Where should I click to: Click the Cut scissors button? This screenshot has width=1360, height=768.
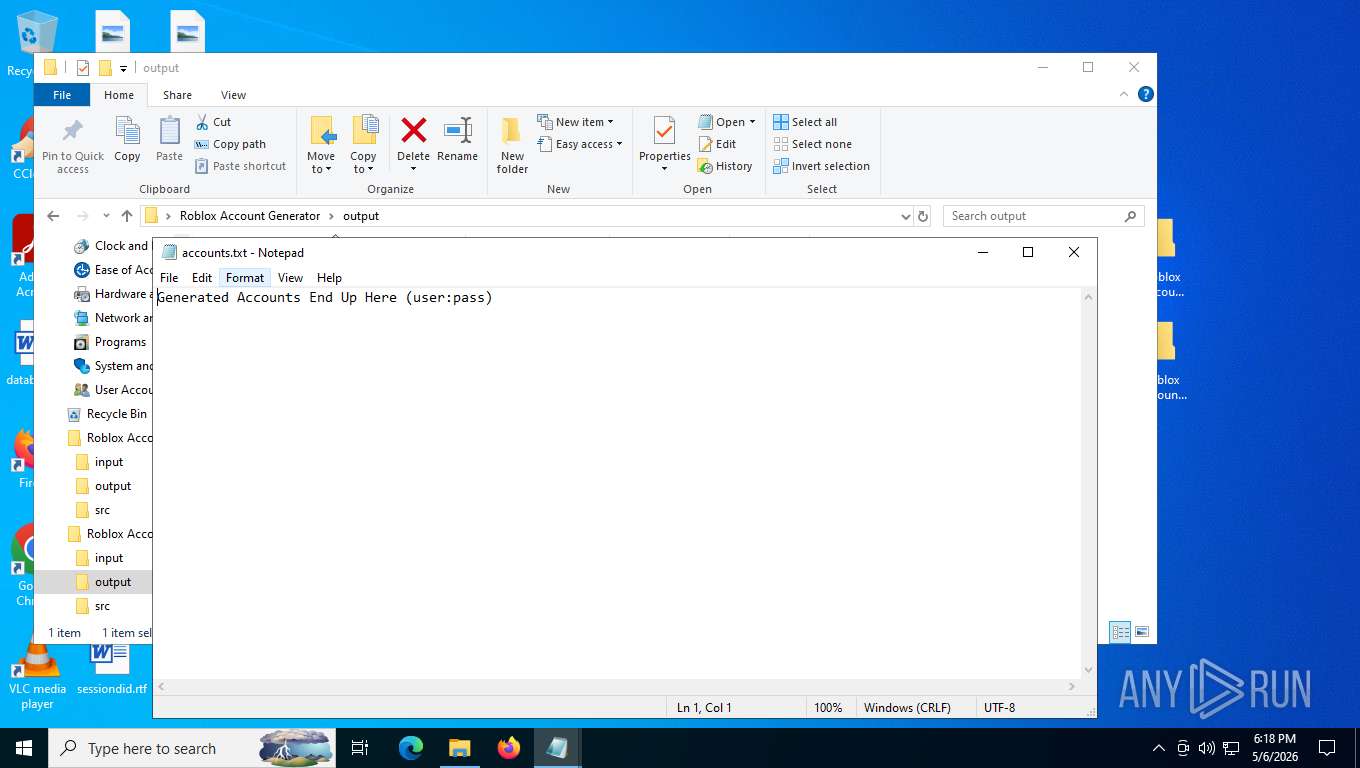(213, 122)
